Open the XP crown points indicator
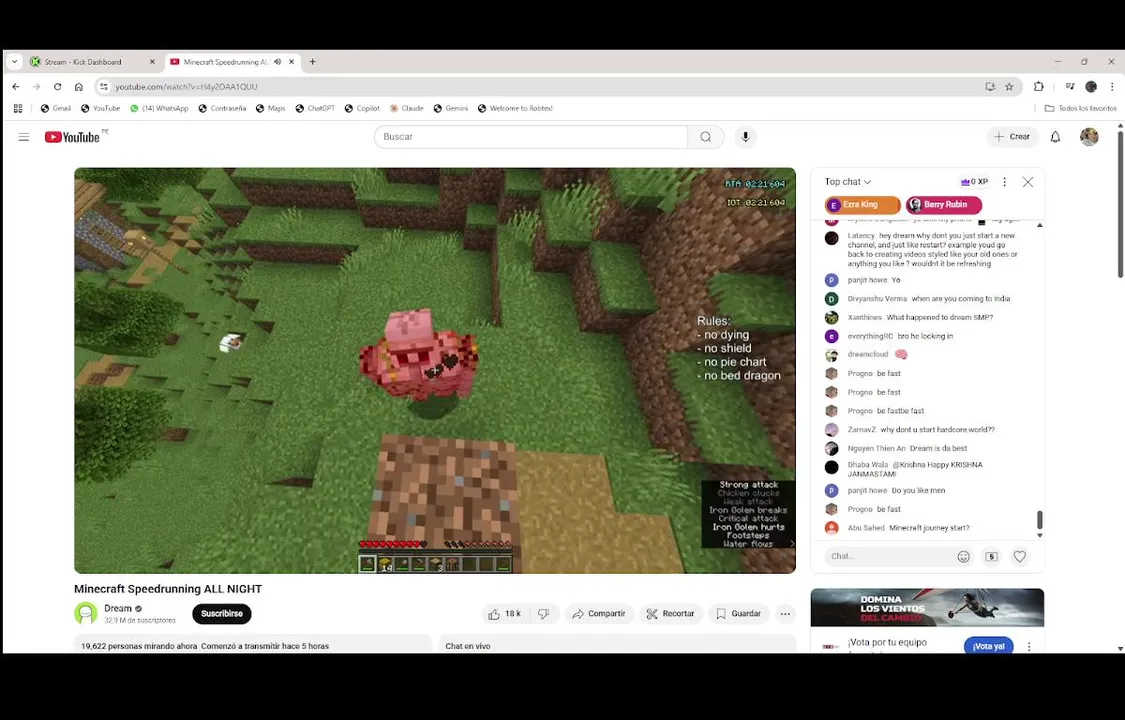This screenshot has height=720, width=1125. pos(974,182)
